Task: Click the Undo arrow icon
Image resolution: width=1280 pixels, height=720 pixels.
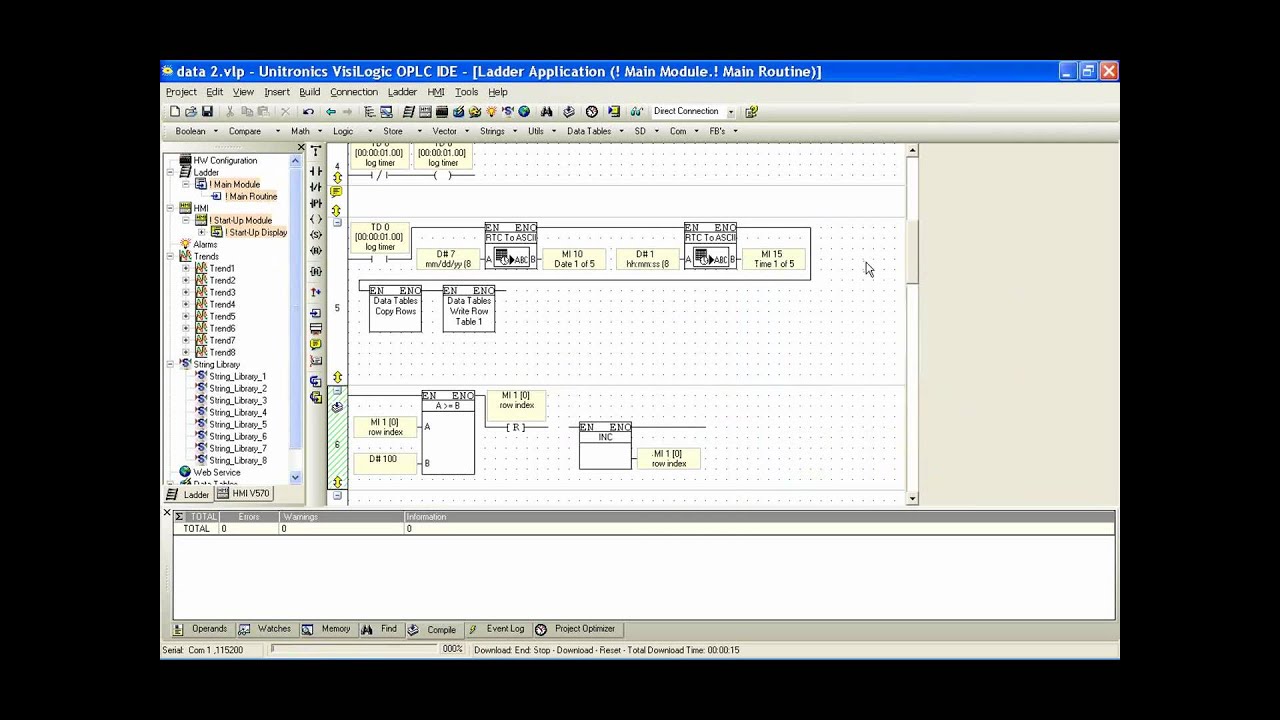Action: coord(308,111)
